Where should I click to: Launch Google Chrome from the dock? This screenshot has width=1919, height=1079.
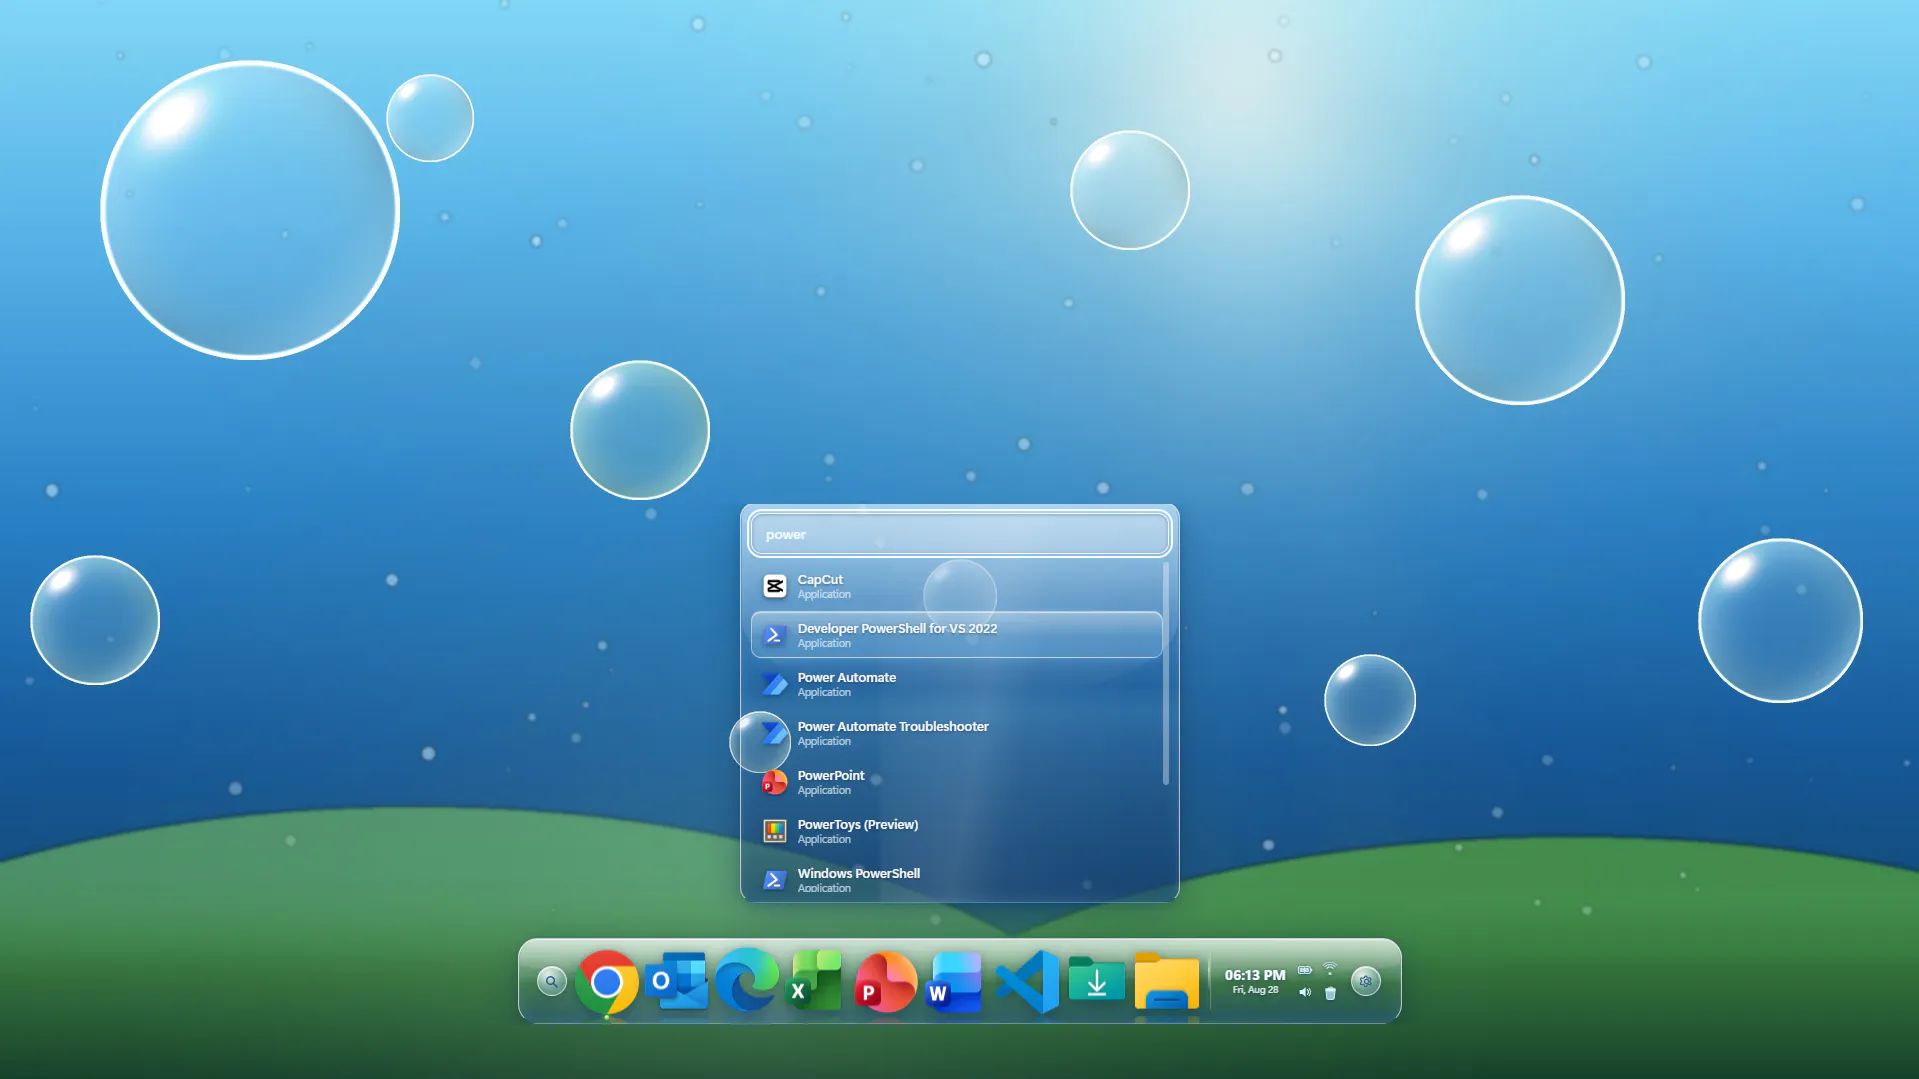point(607,982)
